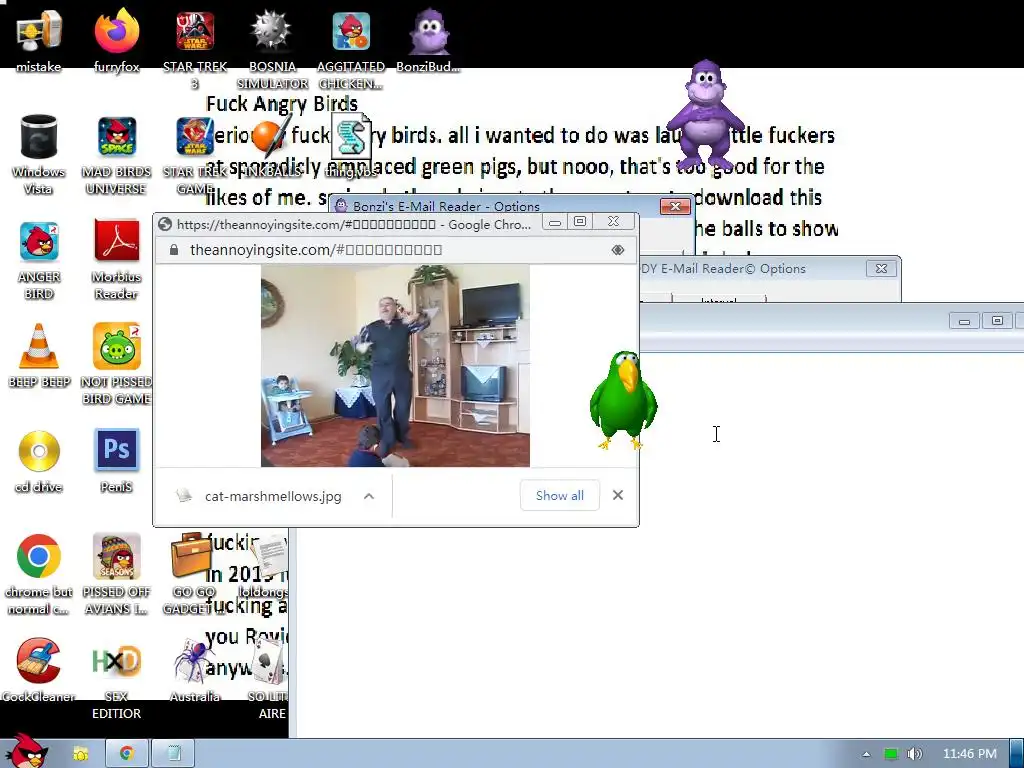
Task: Switch to Chrome via the taskbar button
Action: 126,754
